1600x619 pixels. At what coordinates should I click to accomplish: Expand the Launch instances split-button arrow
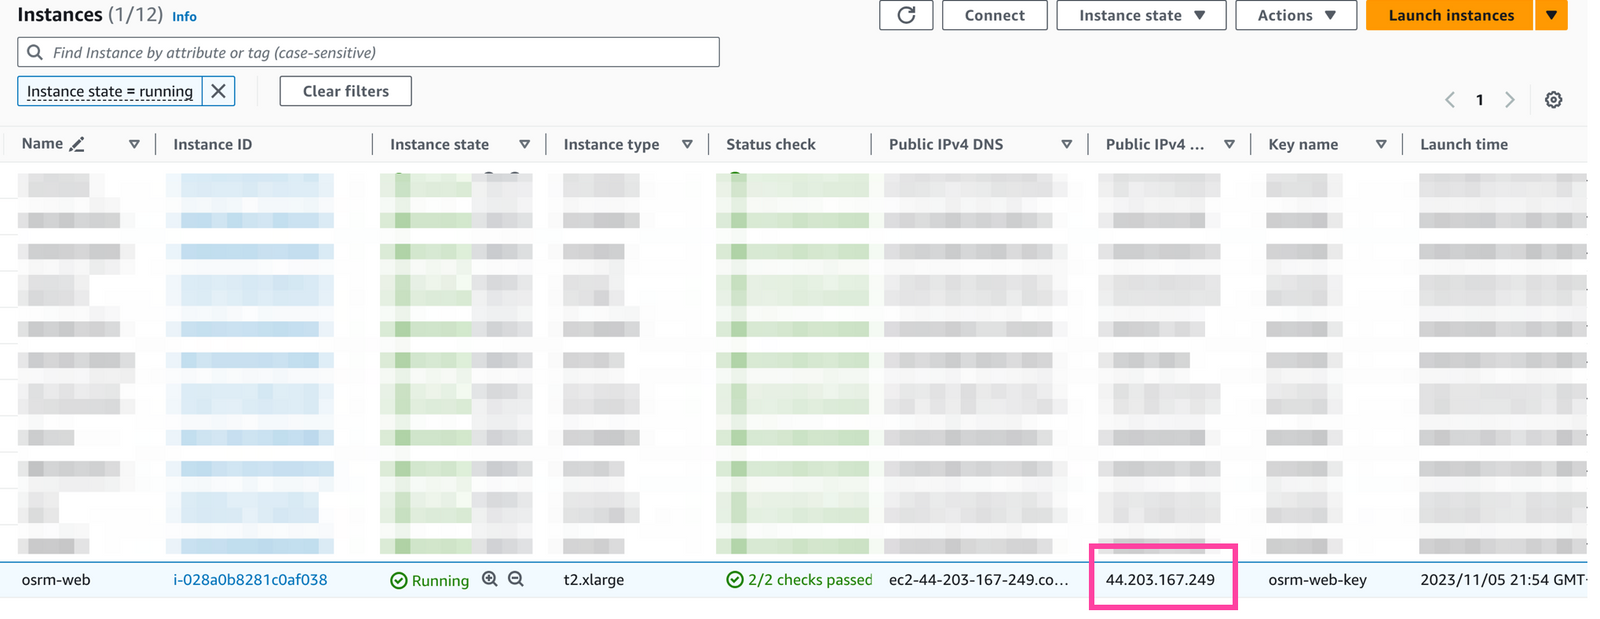1551,15
